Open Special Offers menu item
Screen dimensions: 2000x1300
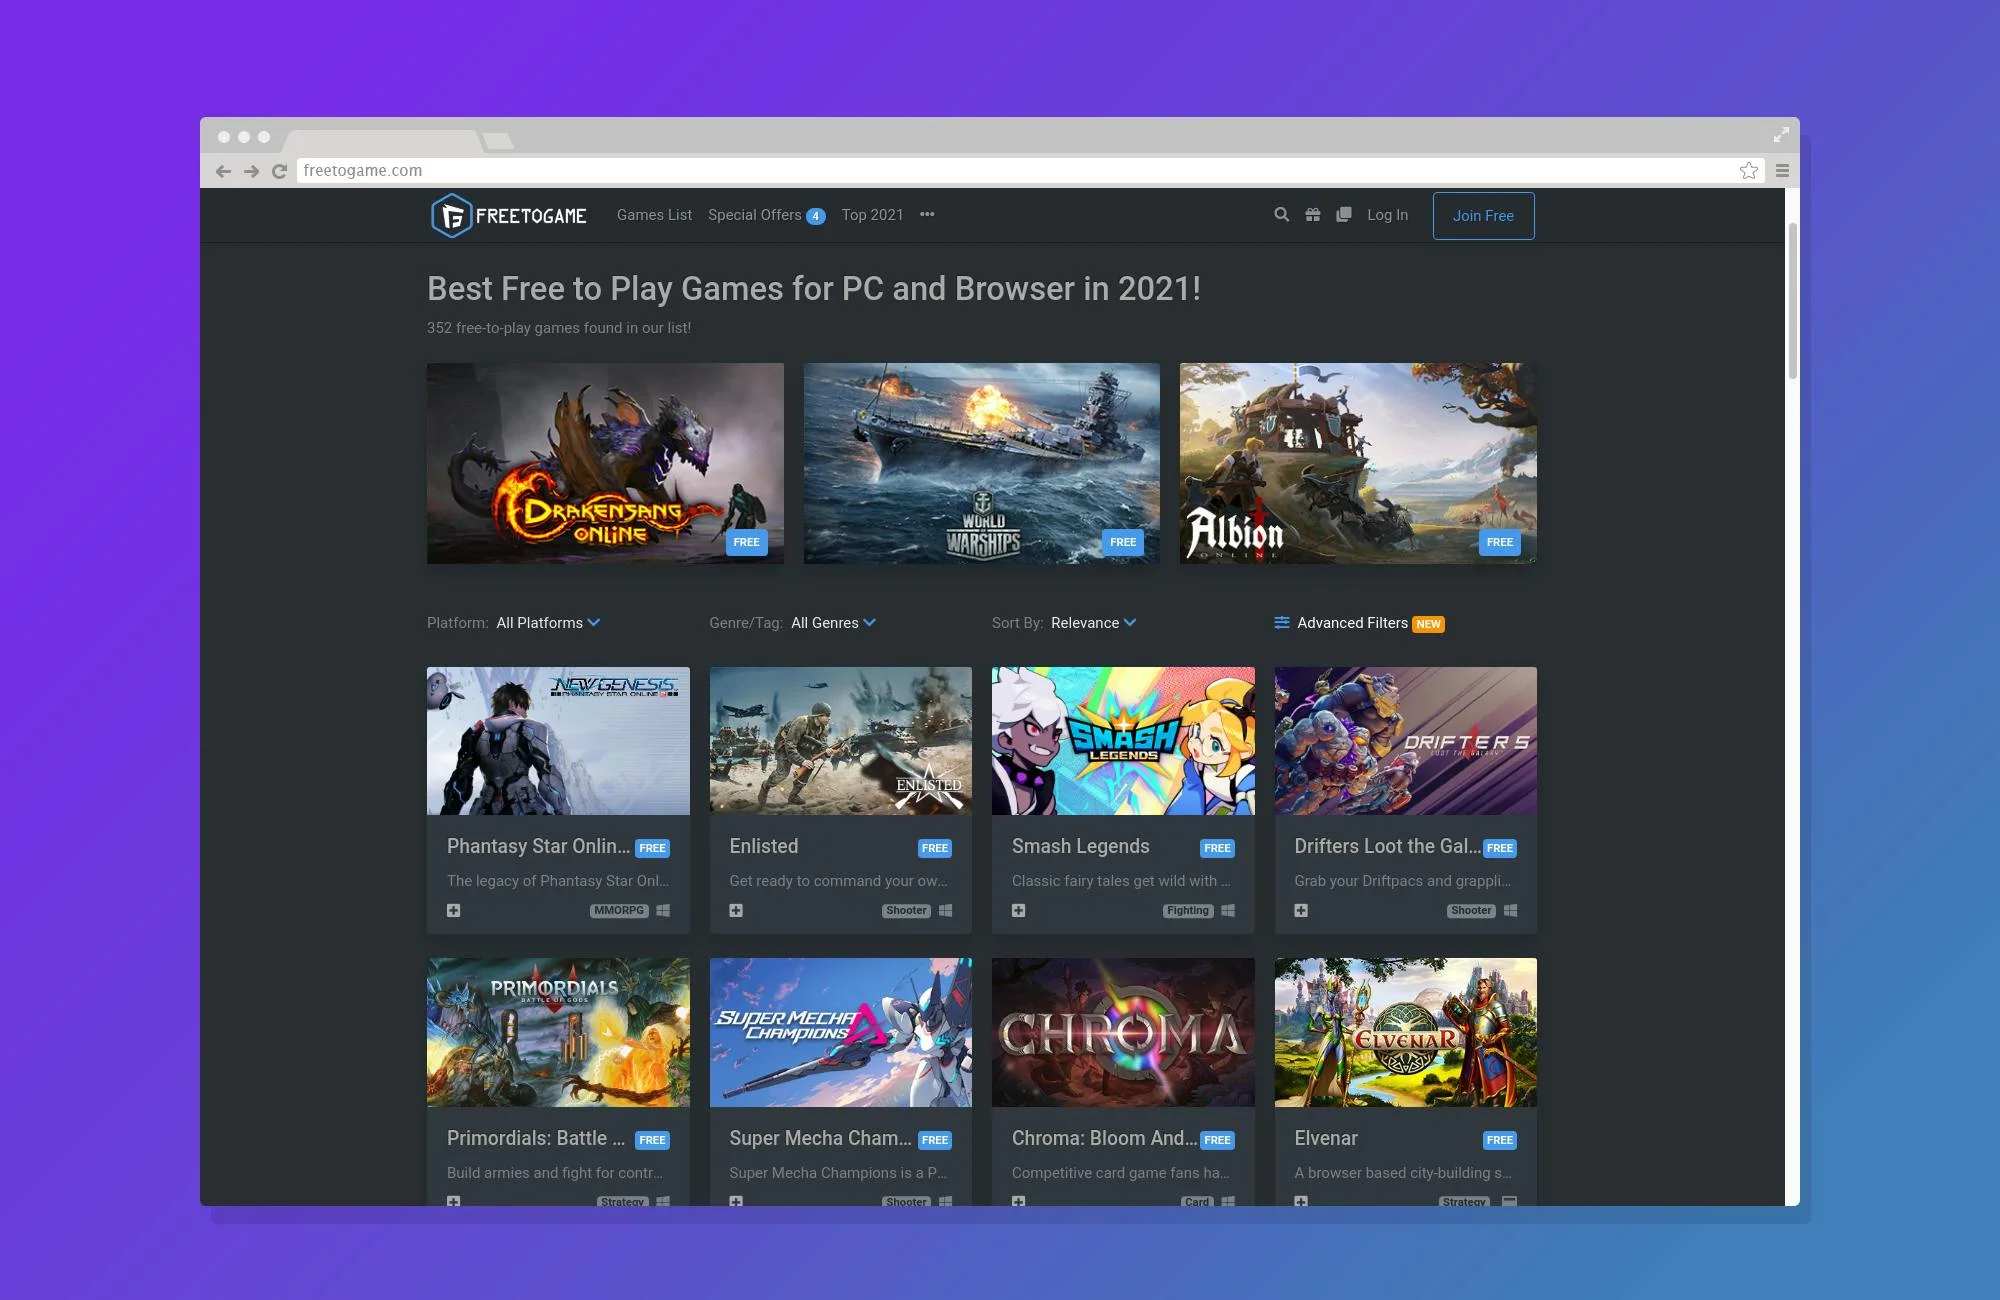[766, 215]
